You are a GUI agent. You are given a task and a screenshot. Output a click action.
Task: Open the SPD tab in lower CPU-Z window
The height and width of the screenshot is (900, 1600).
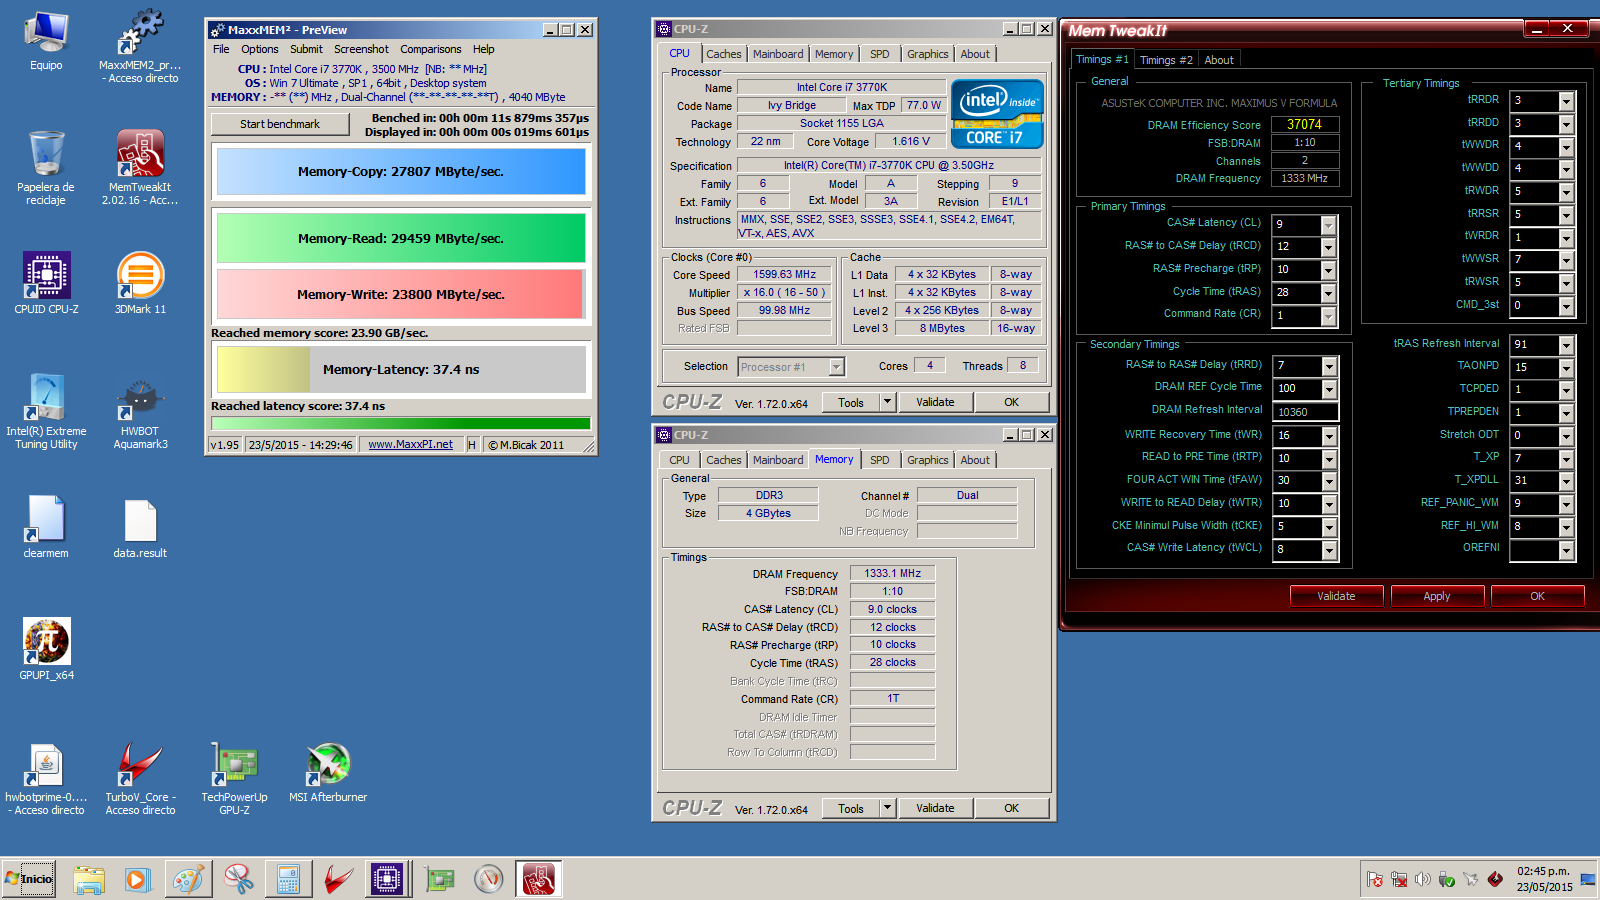pyautogui.click(x=879, y=460)
